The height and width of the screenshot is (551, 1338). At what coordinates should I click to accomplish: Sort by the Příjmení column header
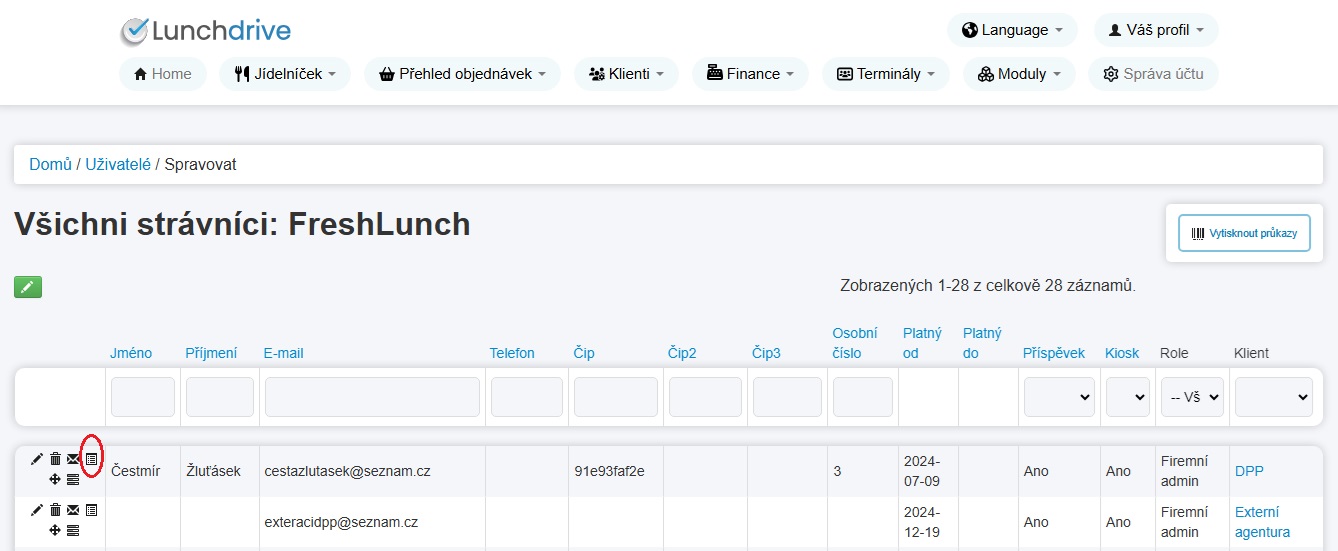(x=211, y=353)
